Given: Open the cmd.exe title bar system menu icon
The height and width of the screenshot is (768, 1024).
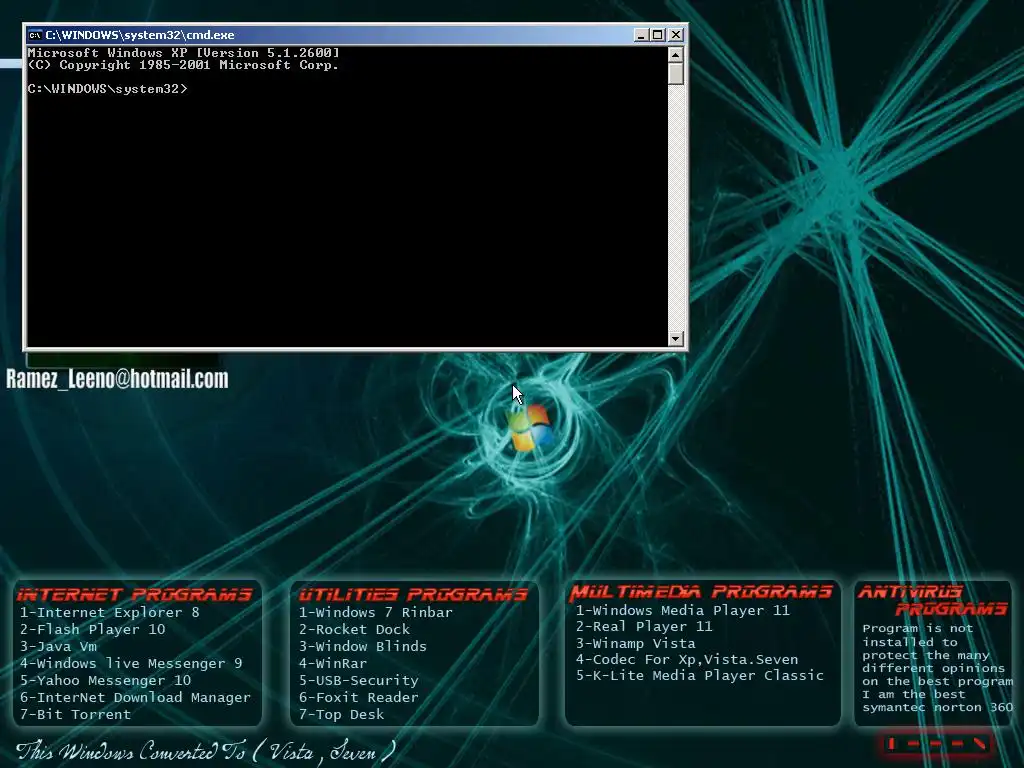Looking at the screenshot, I should (35, 35).
